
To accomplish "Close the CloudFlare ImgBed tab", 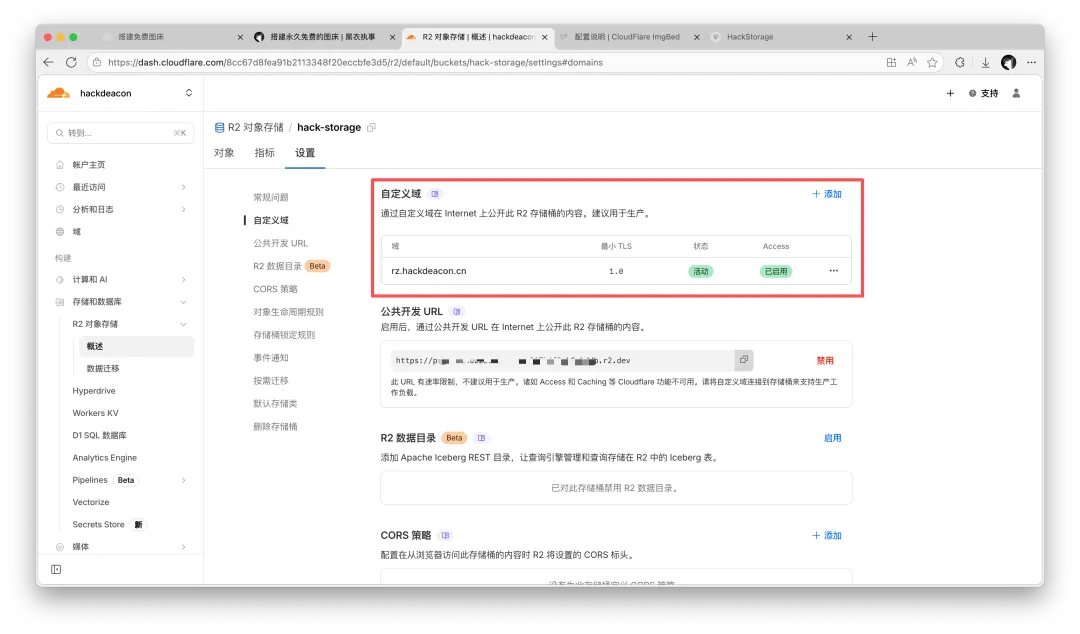I will [696, 37].
